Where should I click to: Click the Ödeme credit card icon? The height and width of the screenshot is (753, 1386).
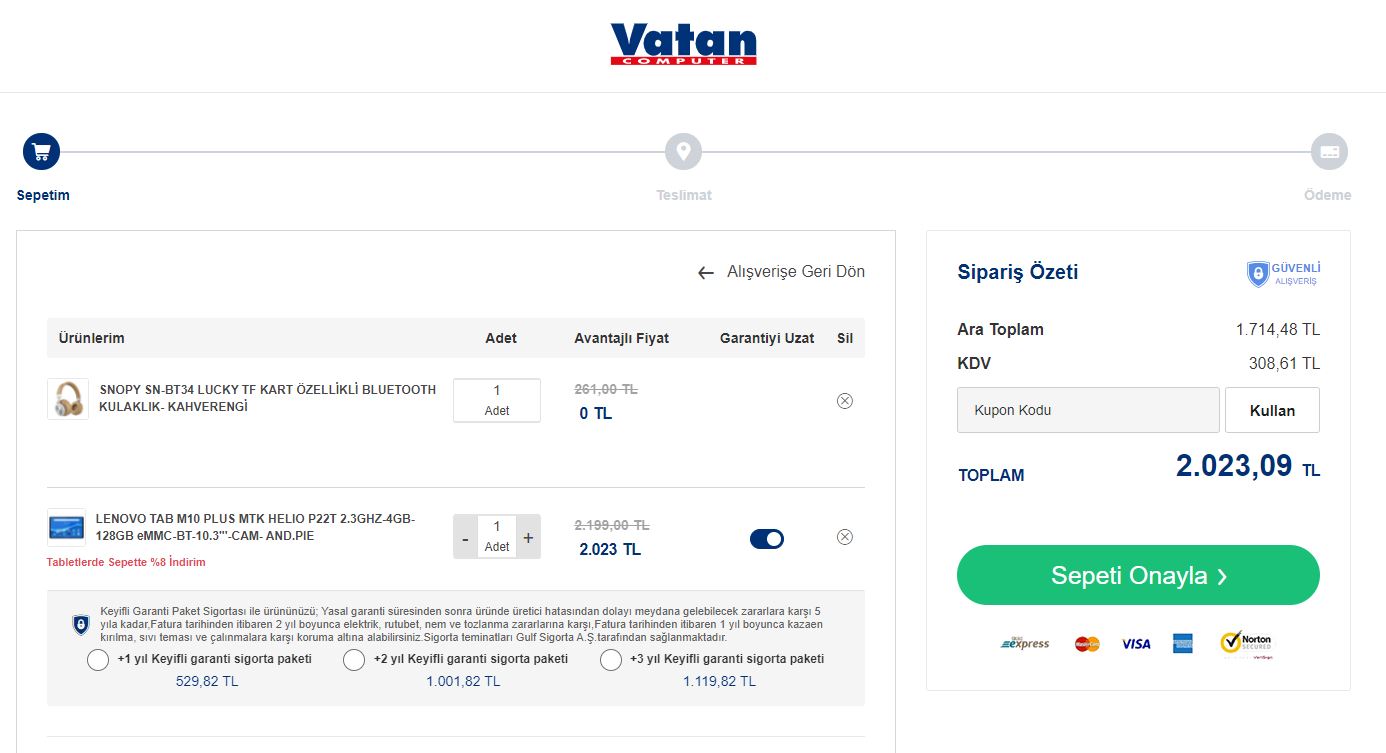[1329, 152]
